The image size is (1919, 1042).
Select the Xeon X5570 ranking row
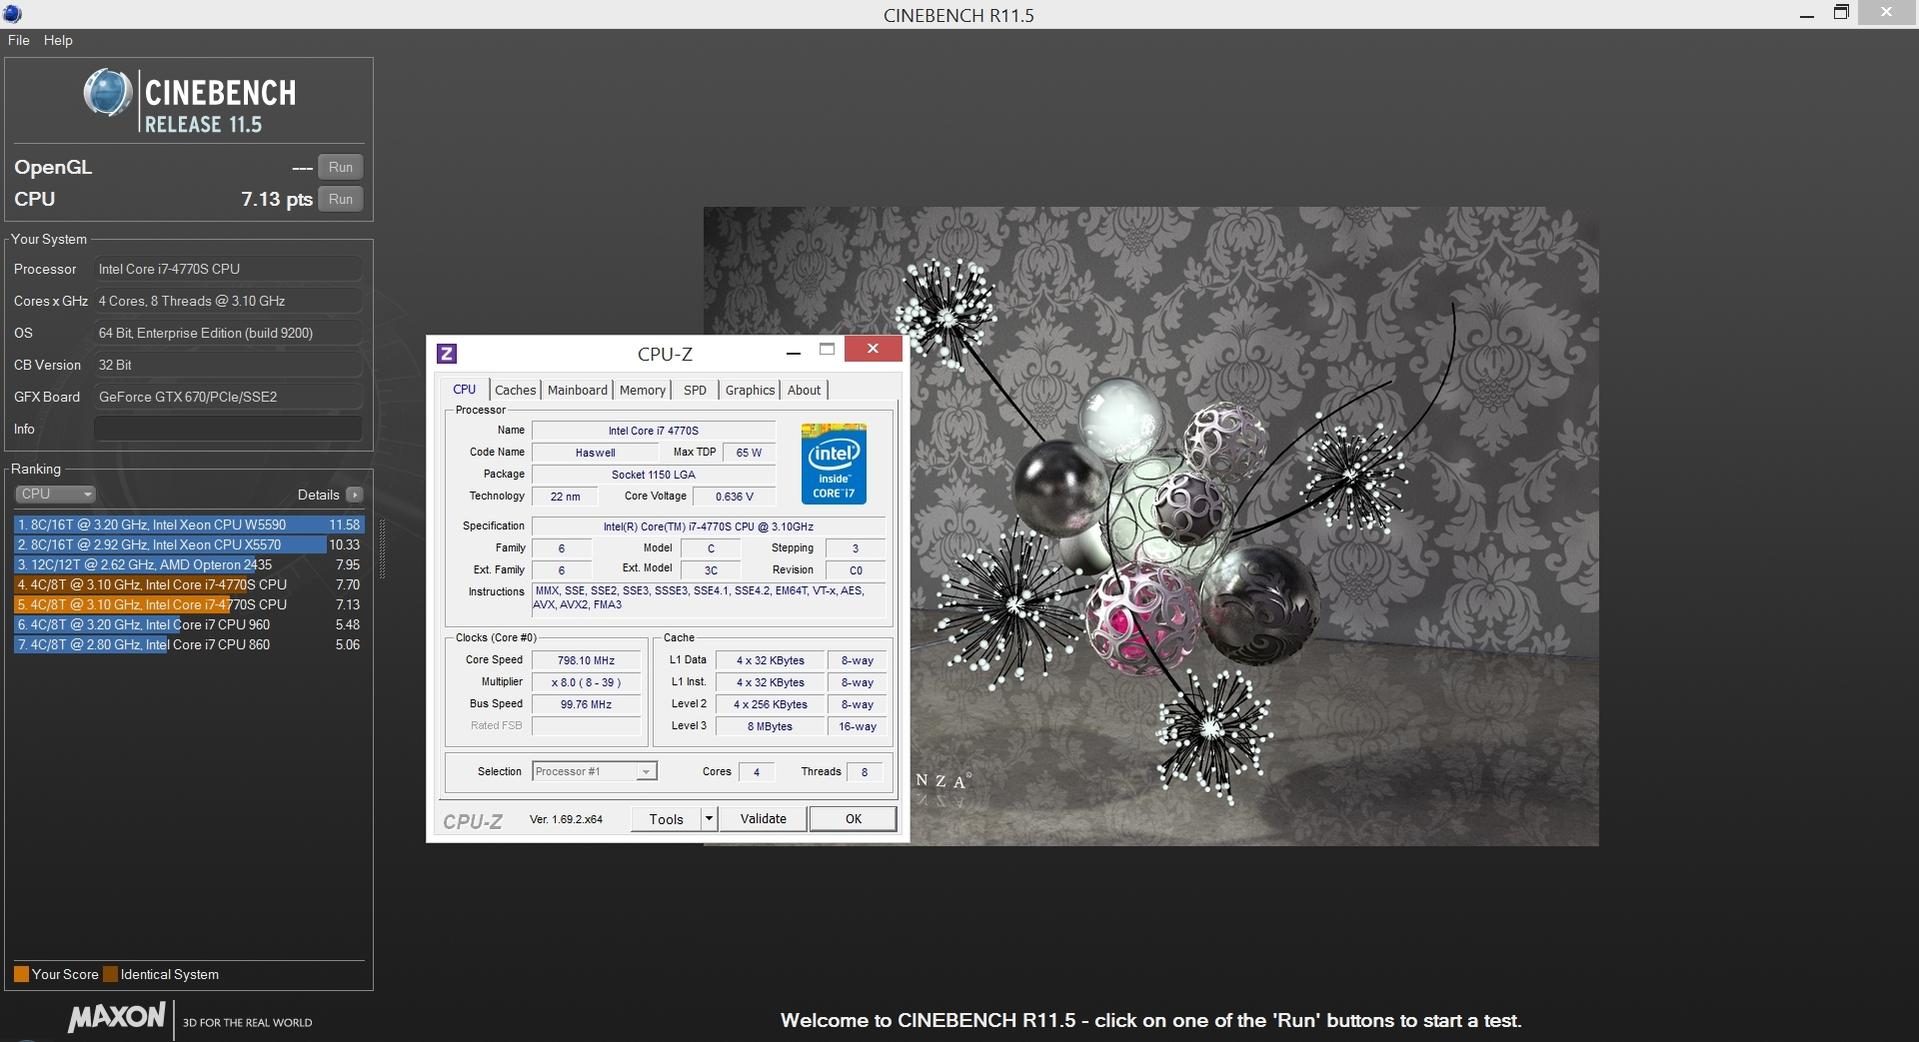[189, 545]
